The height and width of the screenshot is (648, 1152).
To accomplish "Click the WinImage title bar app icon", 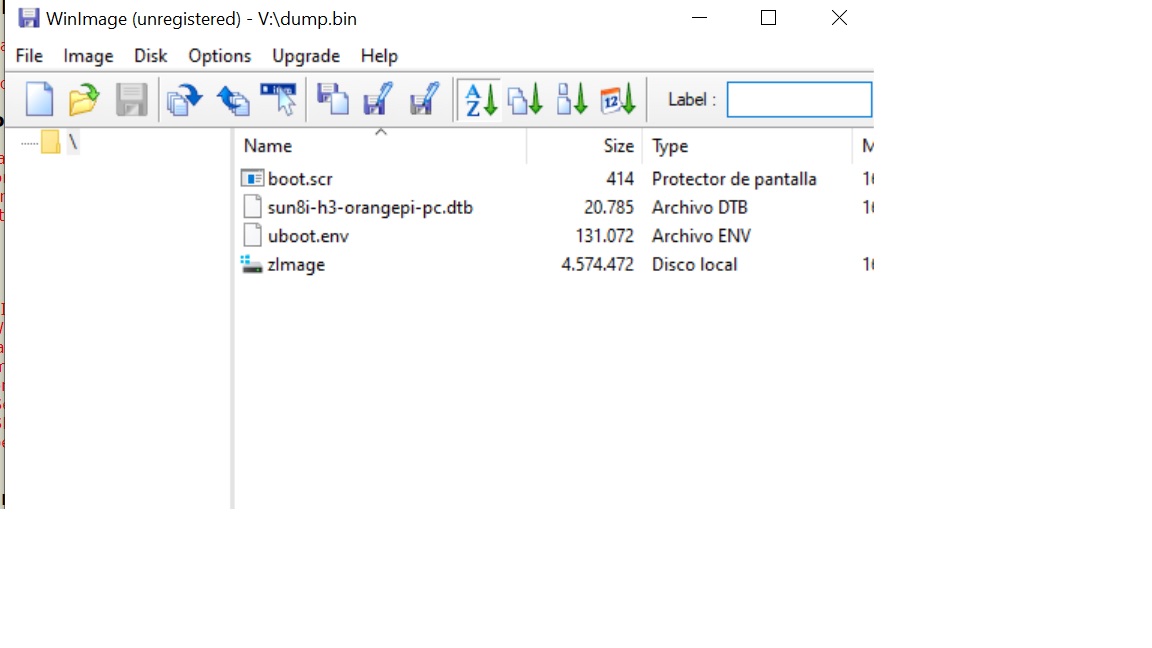I will (x=29, y=18).
